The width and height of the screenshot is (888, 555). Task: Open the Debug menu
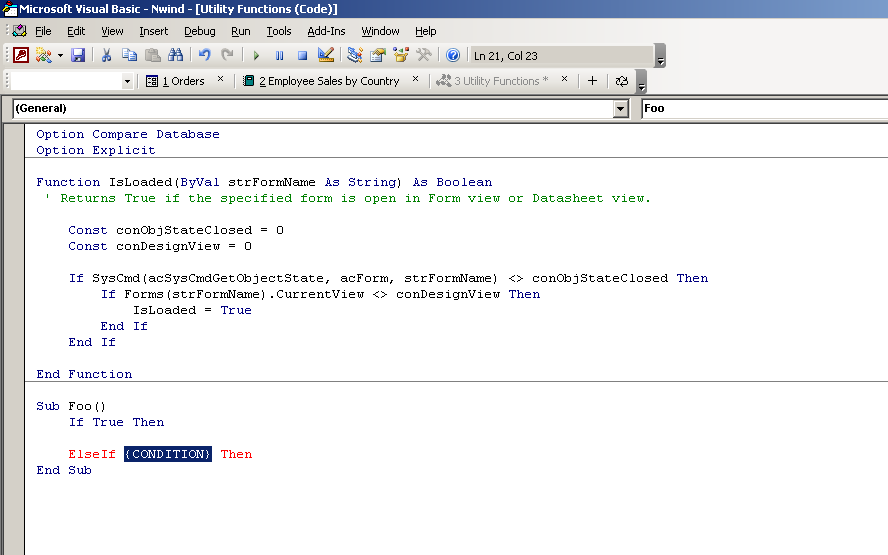(199, 31)
